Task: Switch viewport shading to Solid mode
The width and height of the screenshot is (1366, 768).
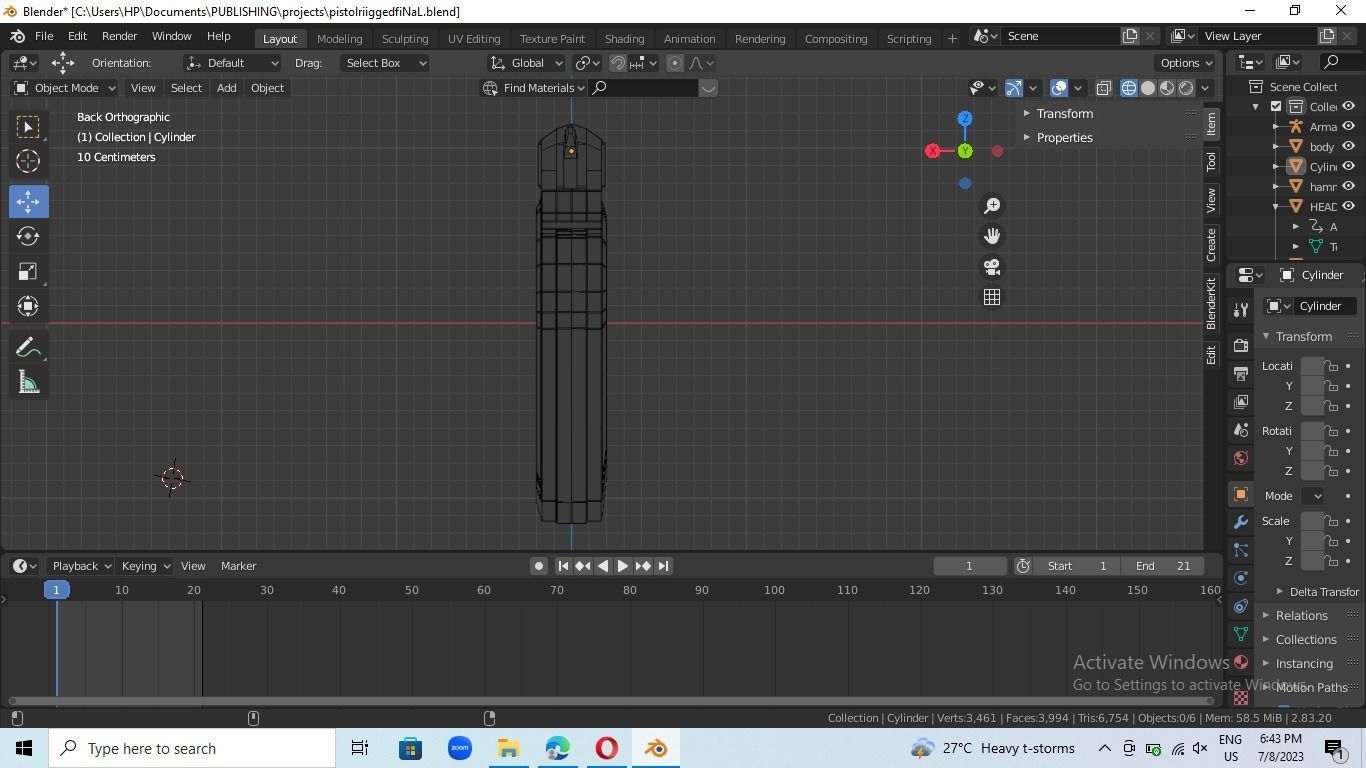Action: (x=1148, y=88)
